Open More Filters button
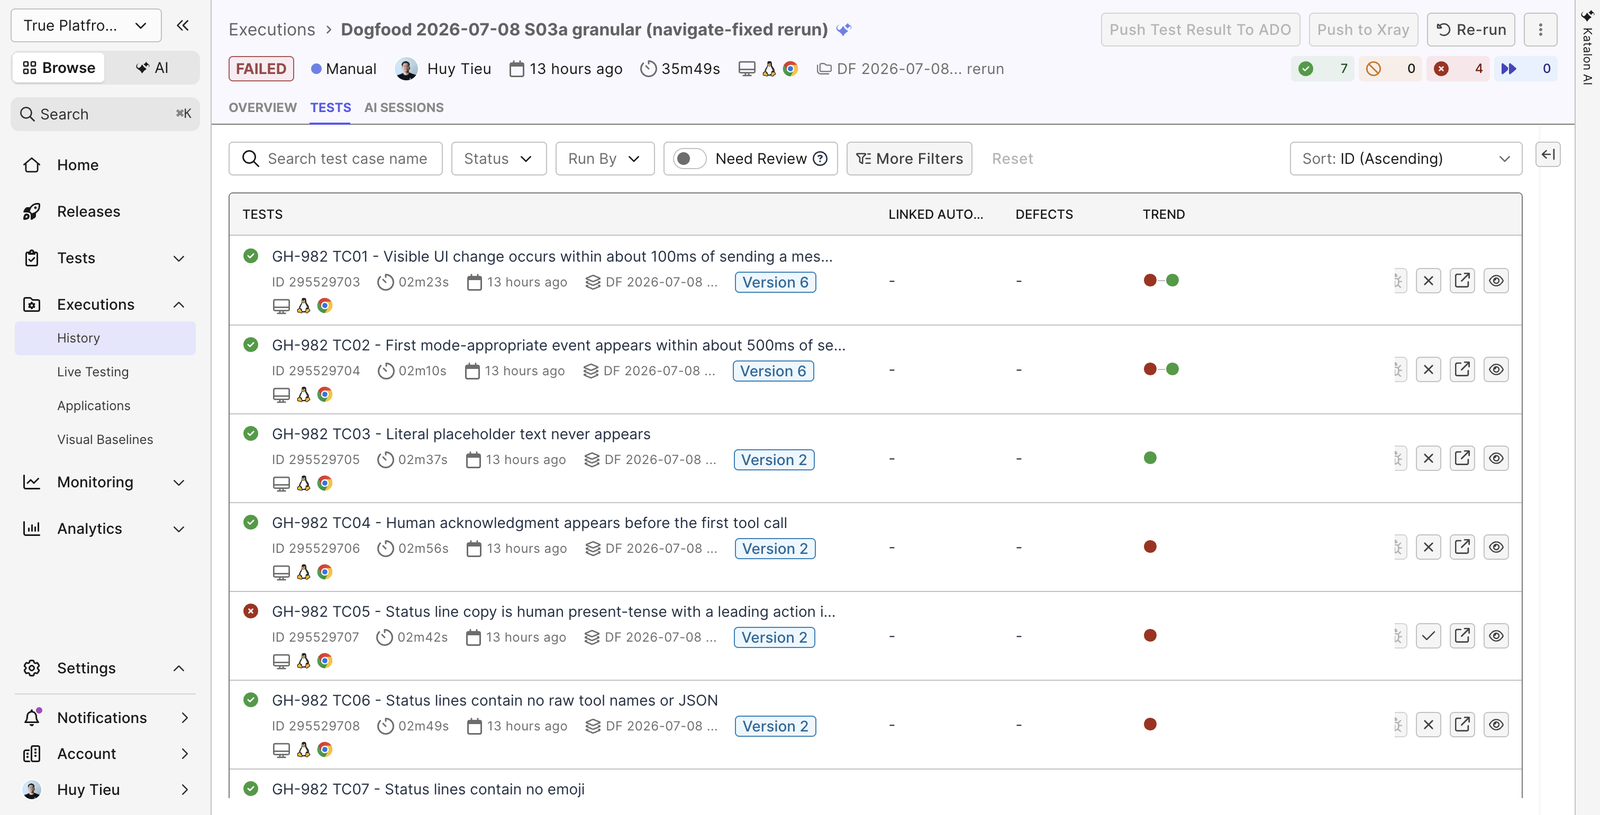This screenshot has width=1600, height=815. click(x=909, y=159)
